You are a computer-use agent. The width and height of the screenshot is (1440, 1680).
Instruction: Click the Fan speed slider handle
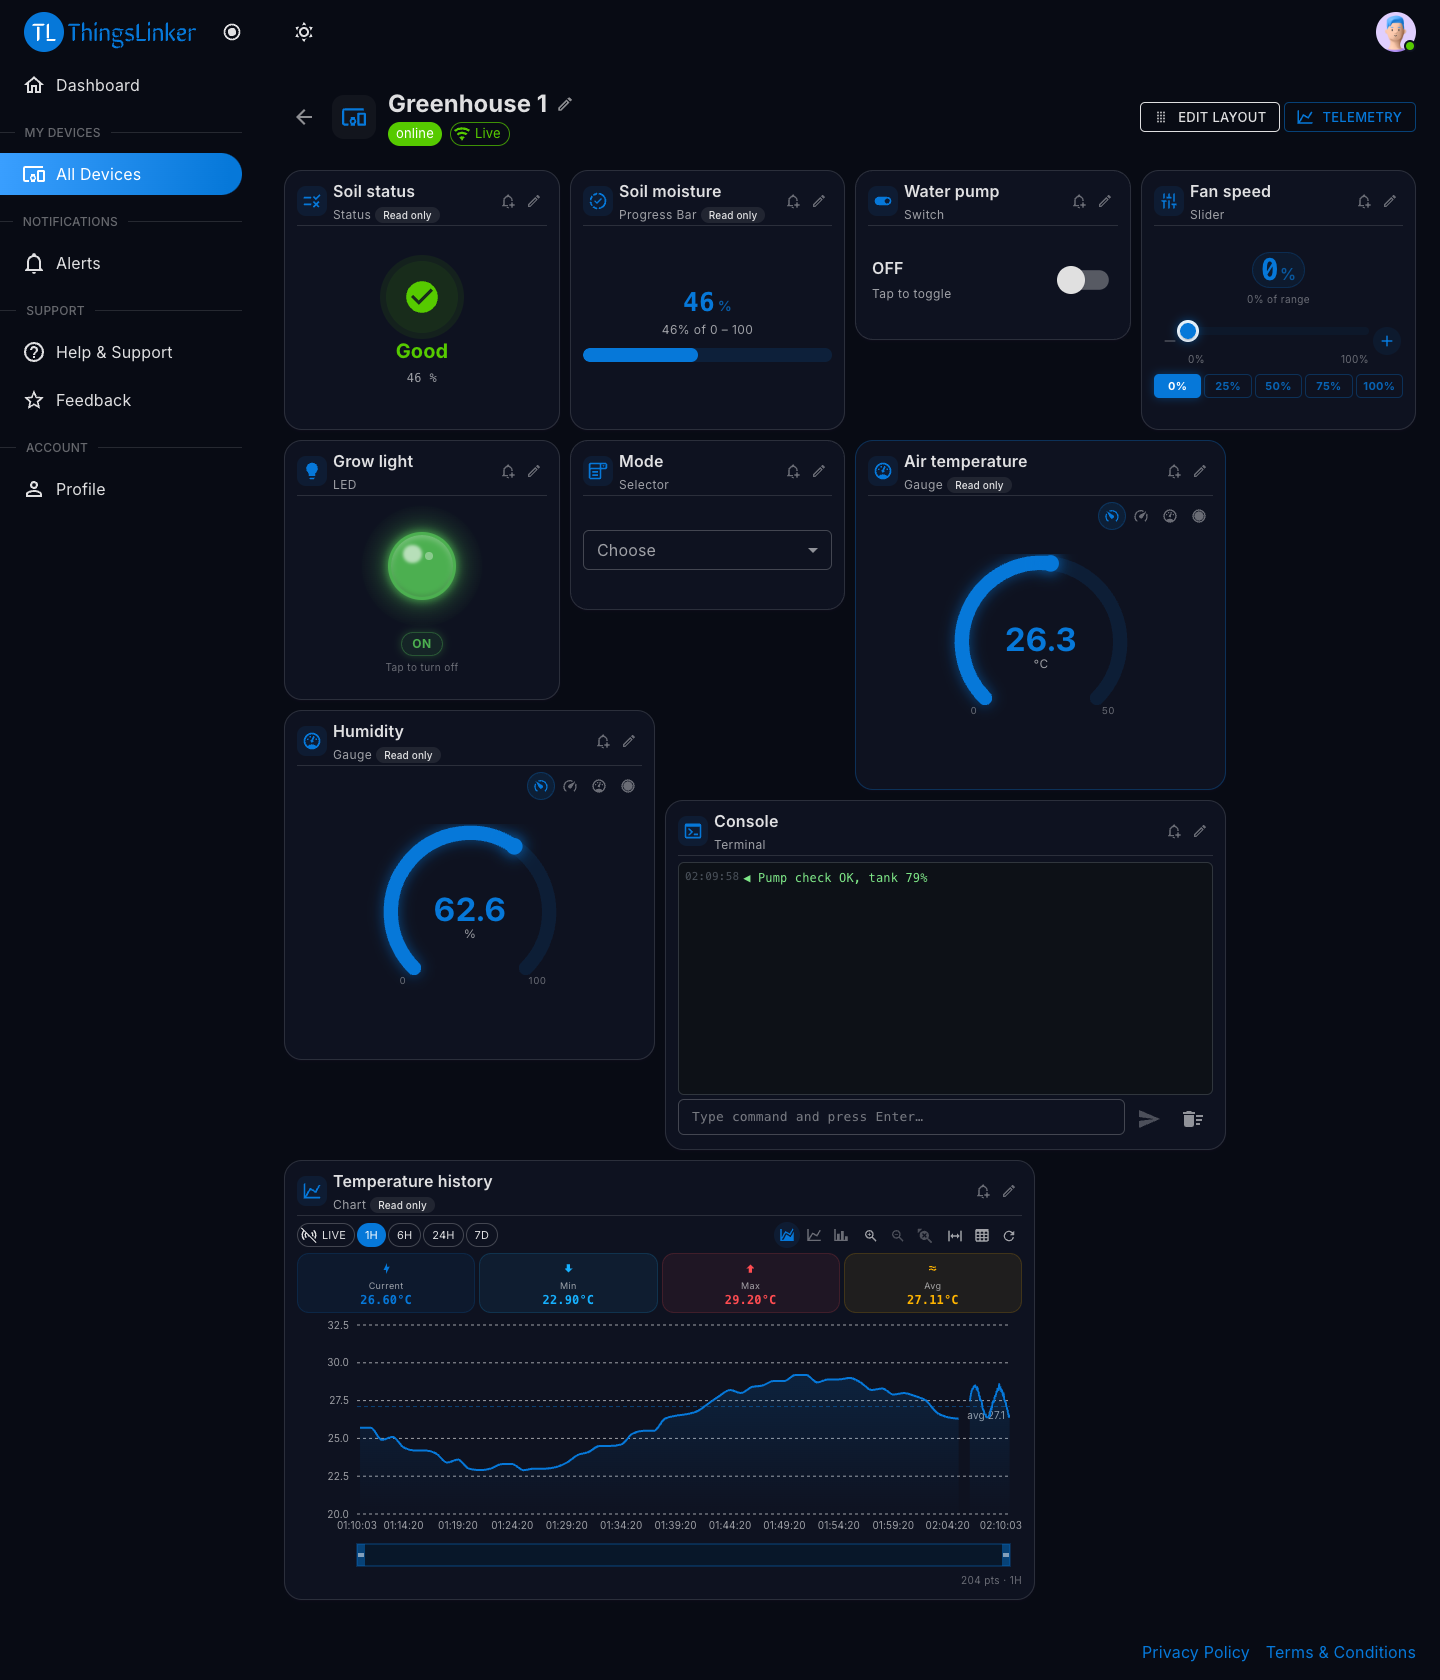click(1188, 331)
